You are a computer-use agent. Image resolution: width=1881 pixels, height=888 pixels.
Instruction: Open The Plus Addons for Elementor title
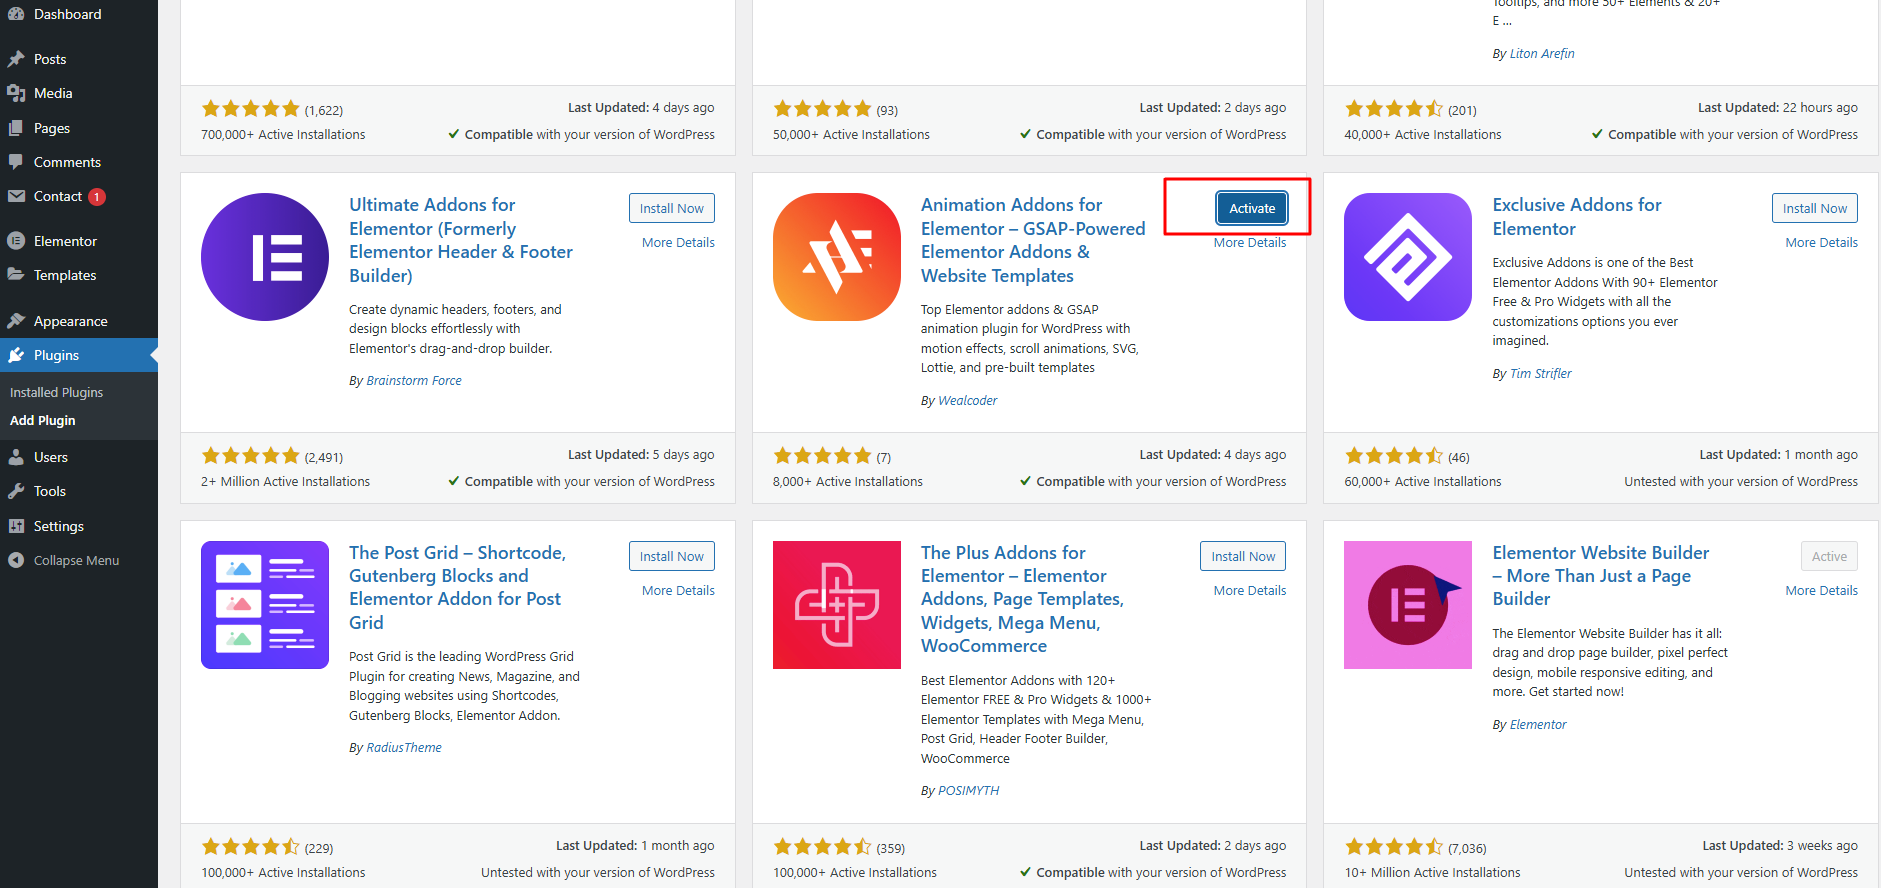(1022, 599)
